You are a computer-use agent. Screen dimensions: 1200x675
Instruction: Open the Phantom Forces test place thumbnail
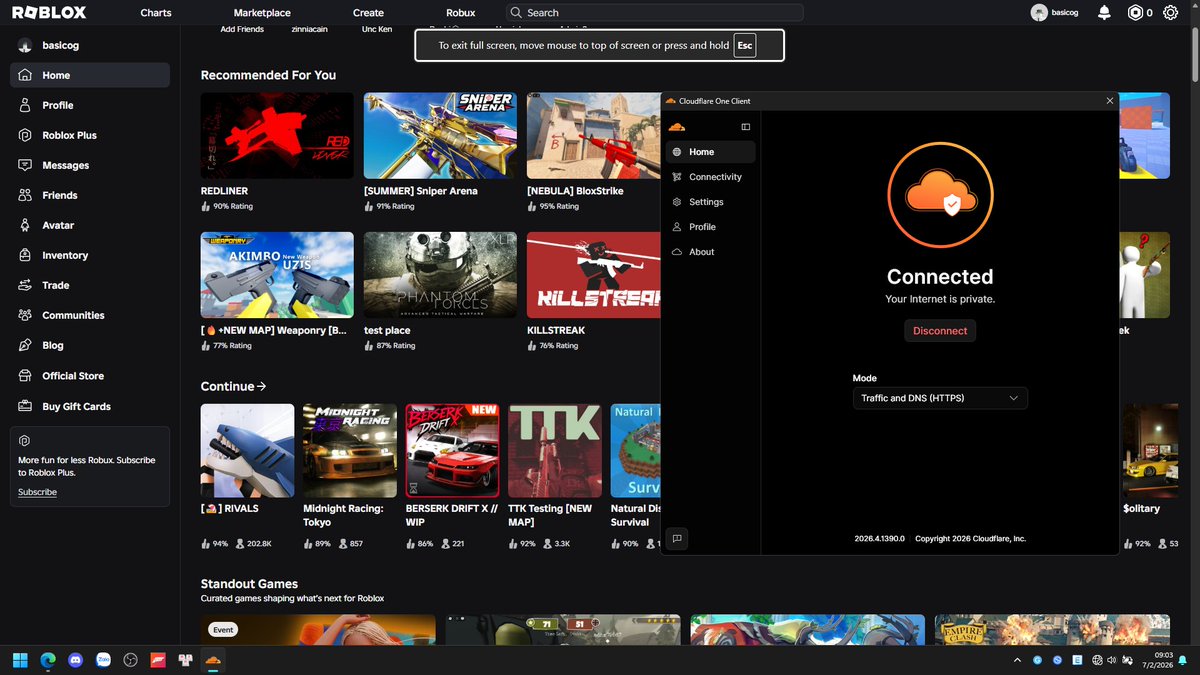click(x=440, y=275)
